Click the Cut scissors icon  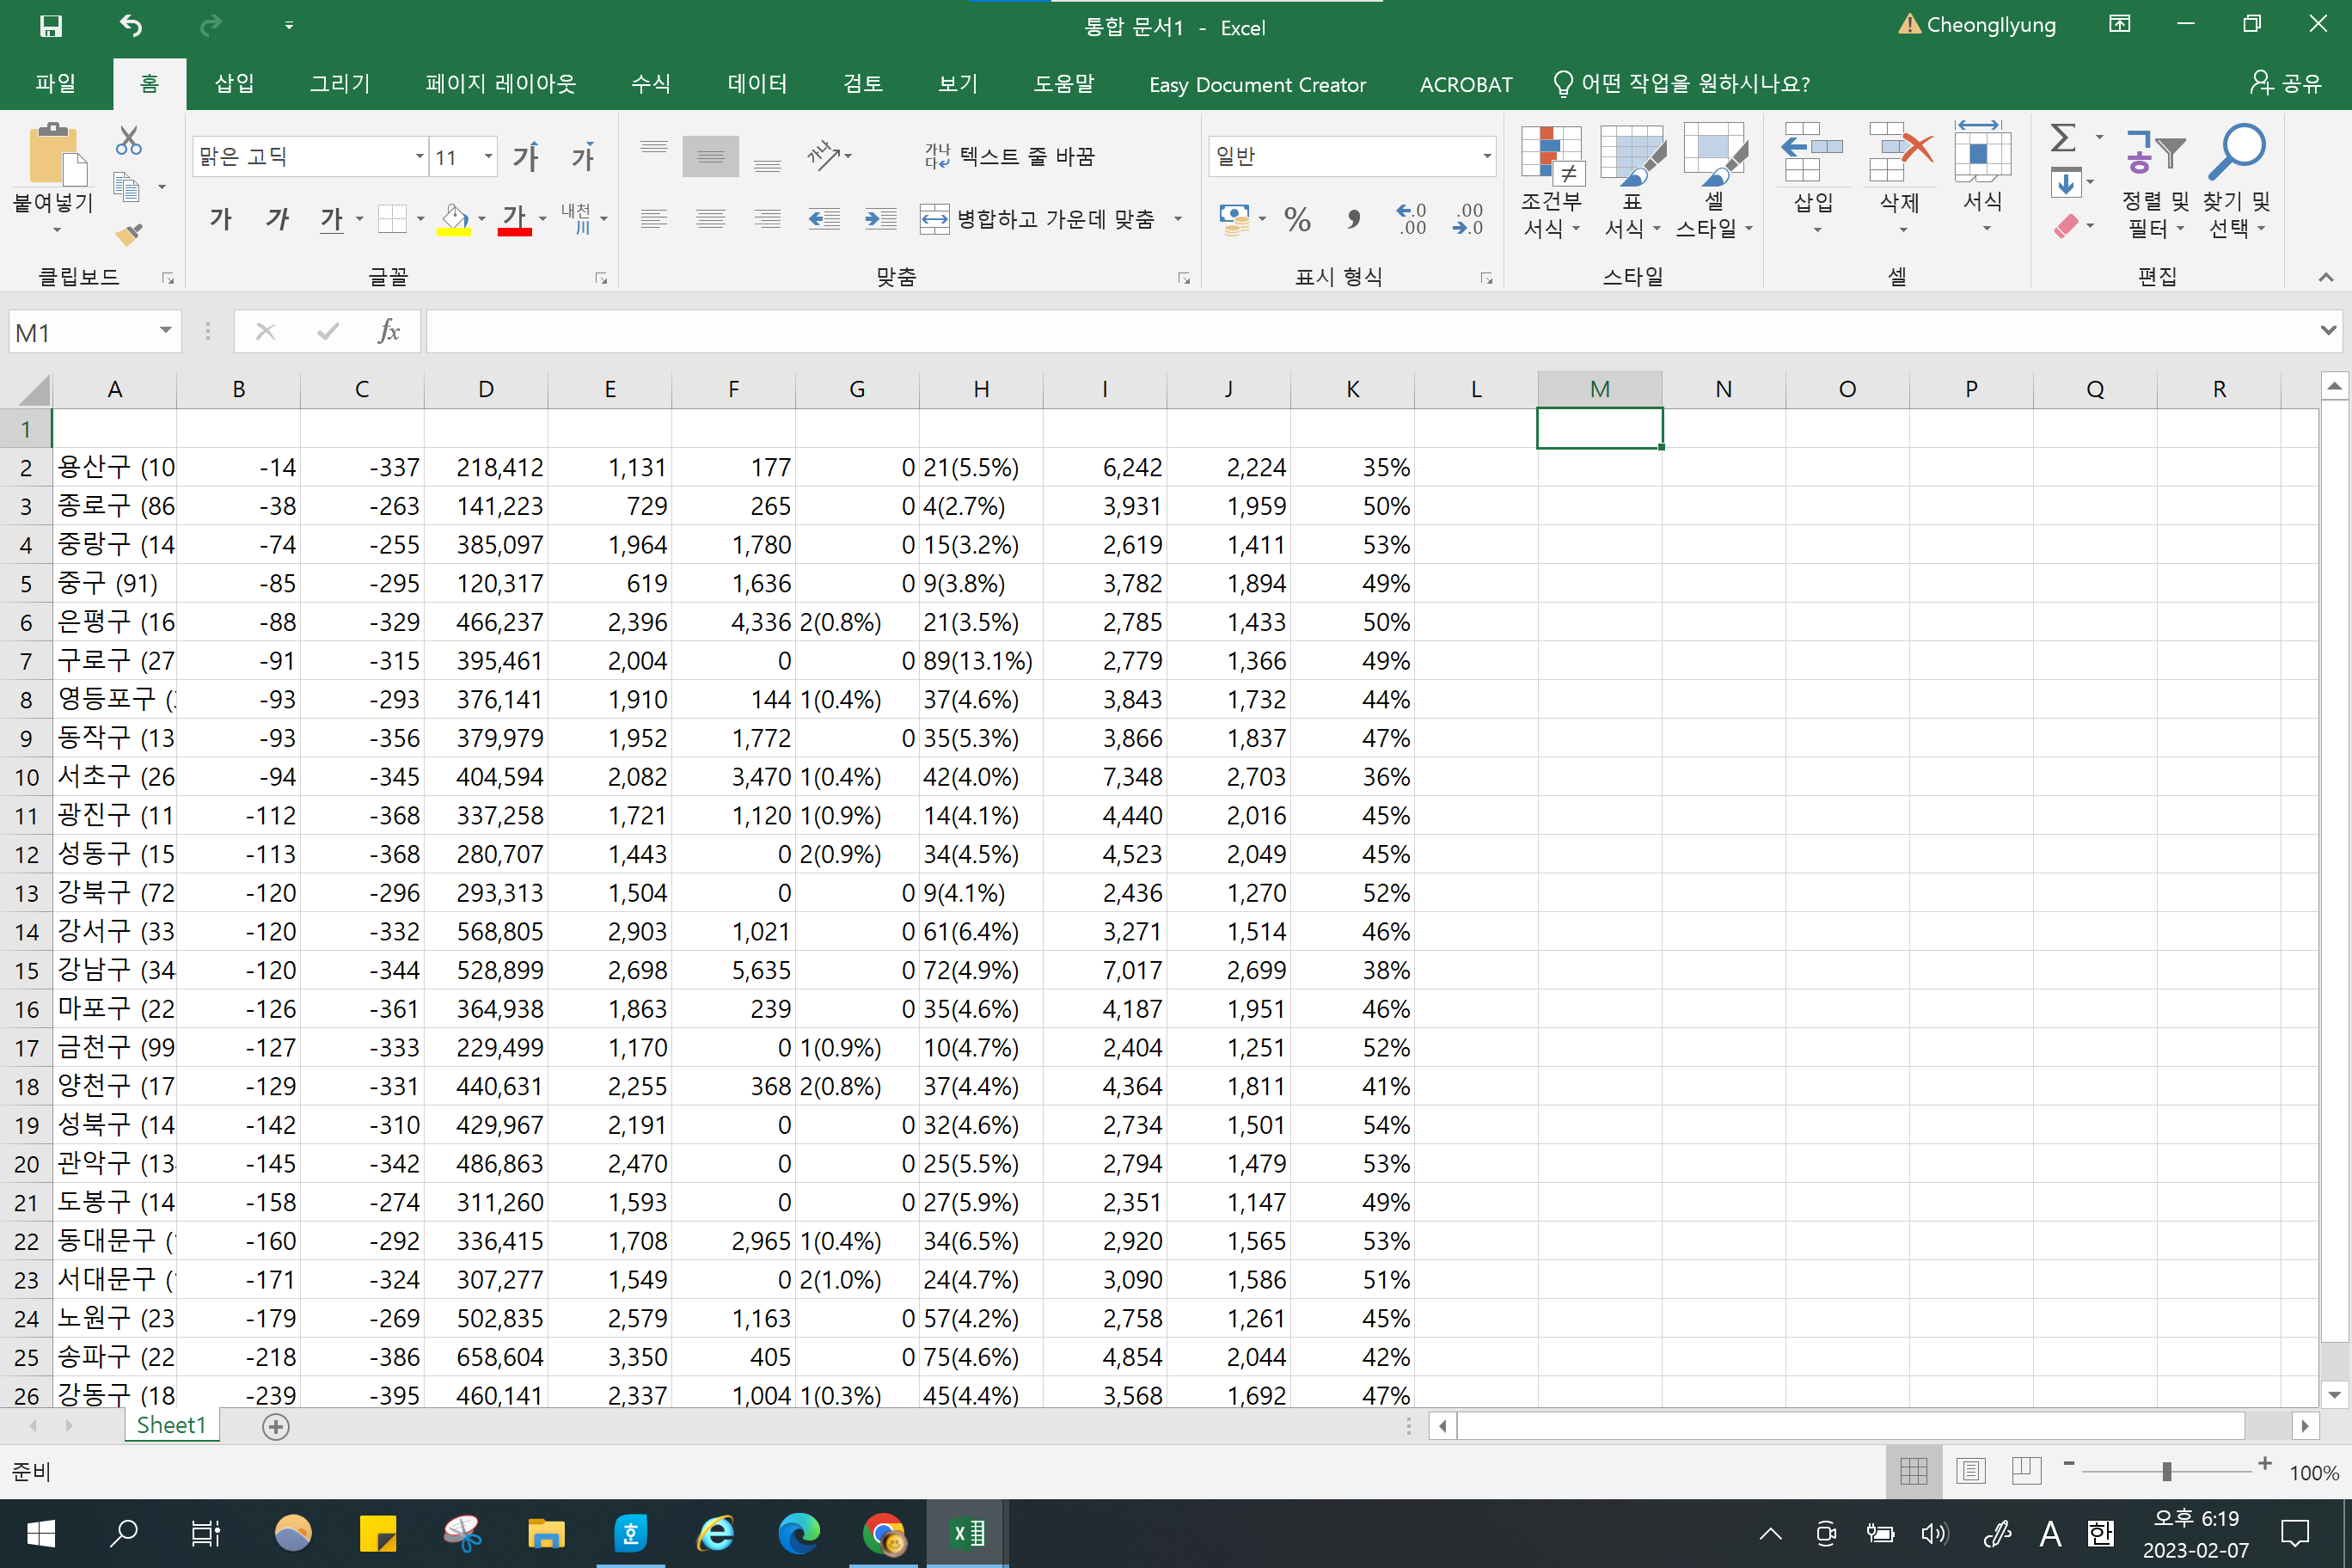tap(129, 140)
